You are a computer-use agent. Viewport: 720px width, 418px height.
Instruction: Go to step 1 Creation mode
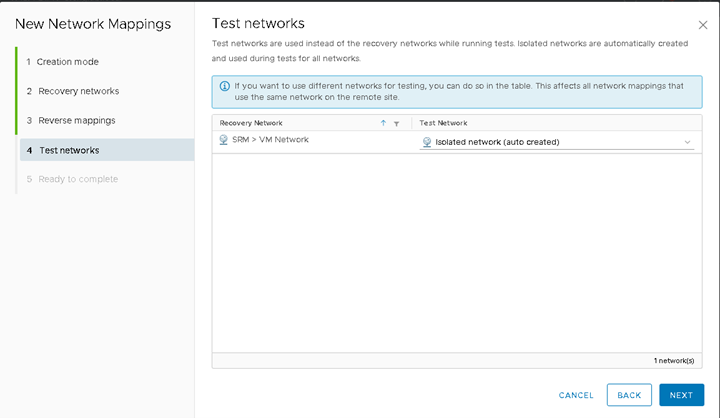pyautogui.click(x=62, y=62)
